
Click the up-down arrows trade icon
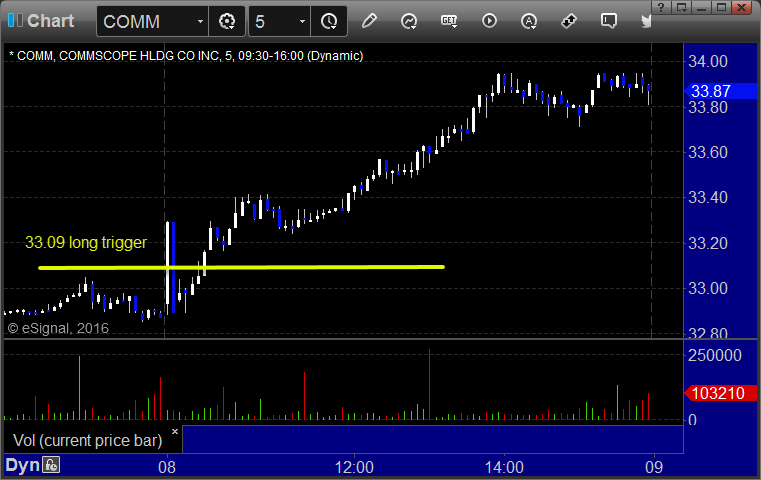pyautogui.click(x=569, y=21)
